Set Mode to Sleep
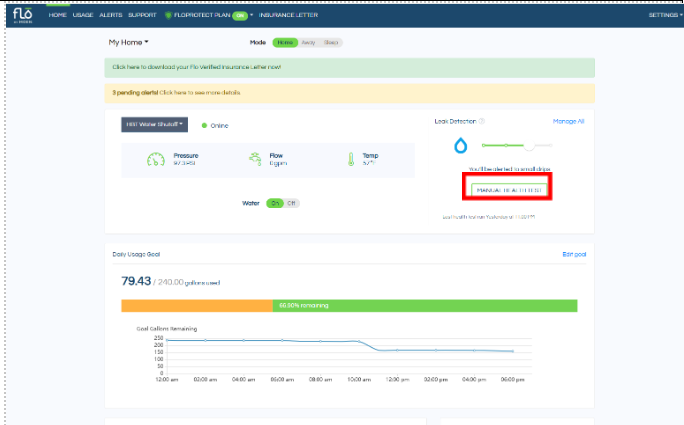 pos(330,43)
